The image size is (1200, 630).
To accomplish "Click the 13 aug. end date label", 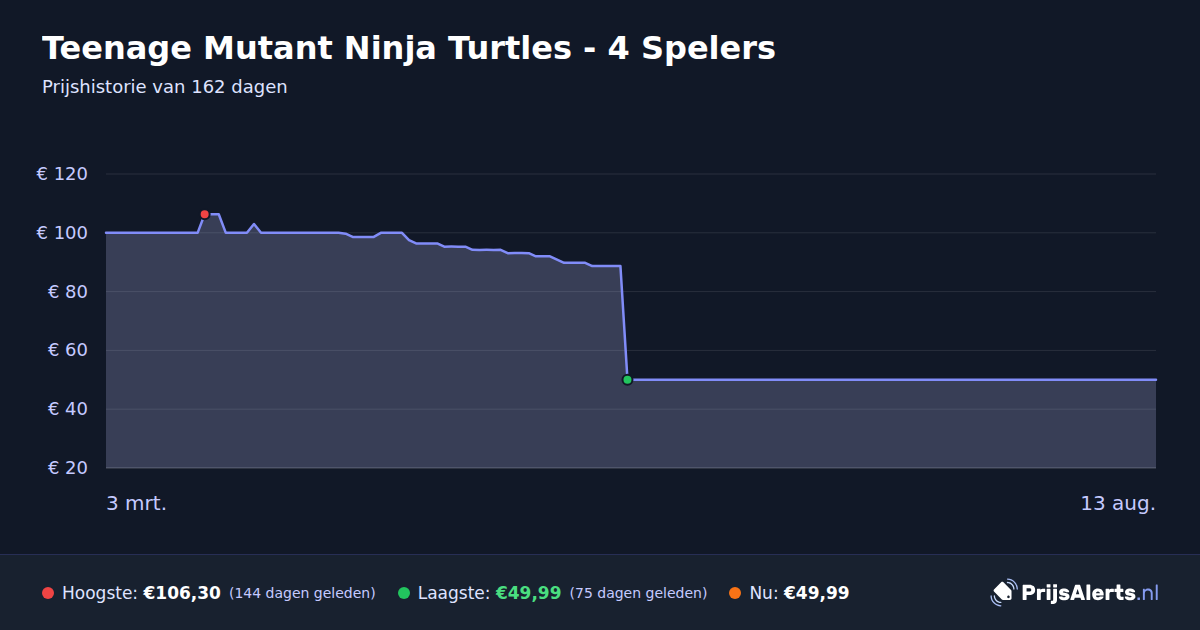I will 1118,503.
